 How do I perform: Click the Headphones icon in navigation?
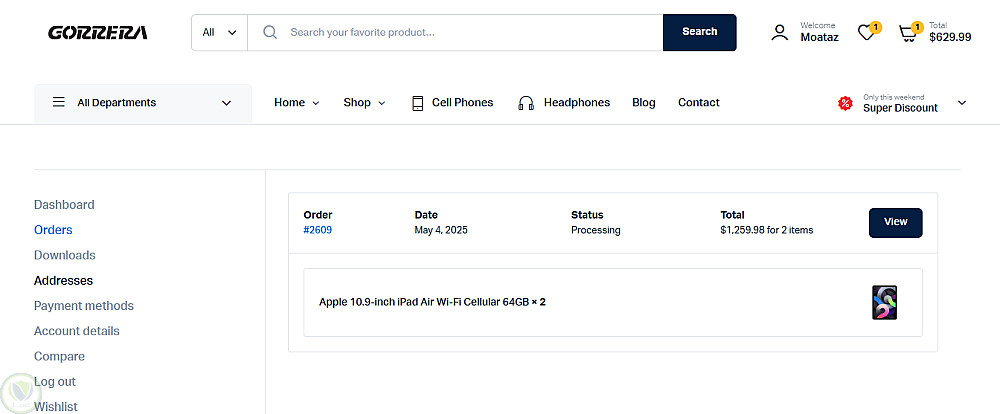tap(526, 103)
